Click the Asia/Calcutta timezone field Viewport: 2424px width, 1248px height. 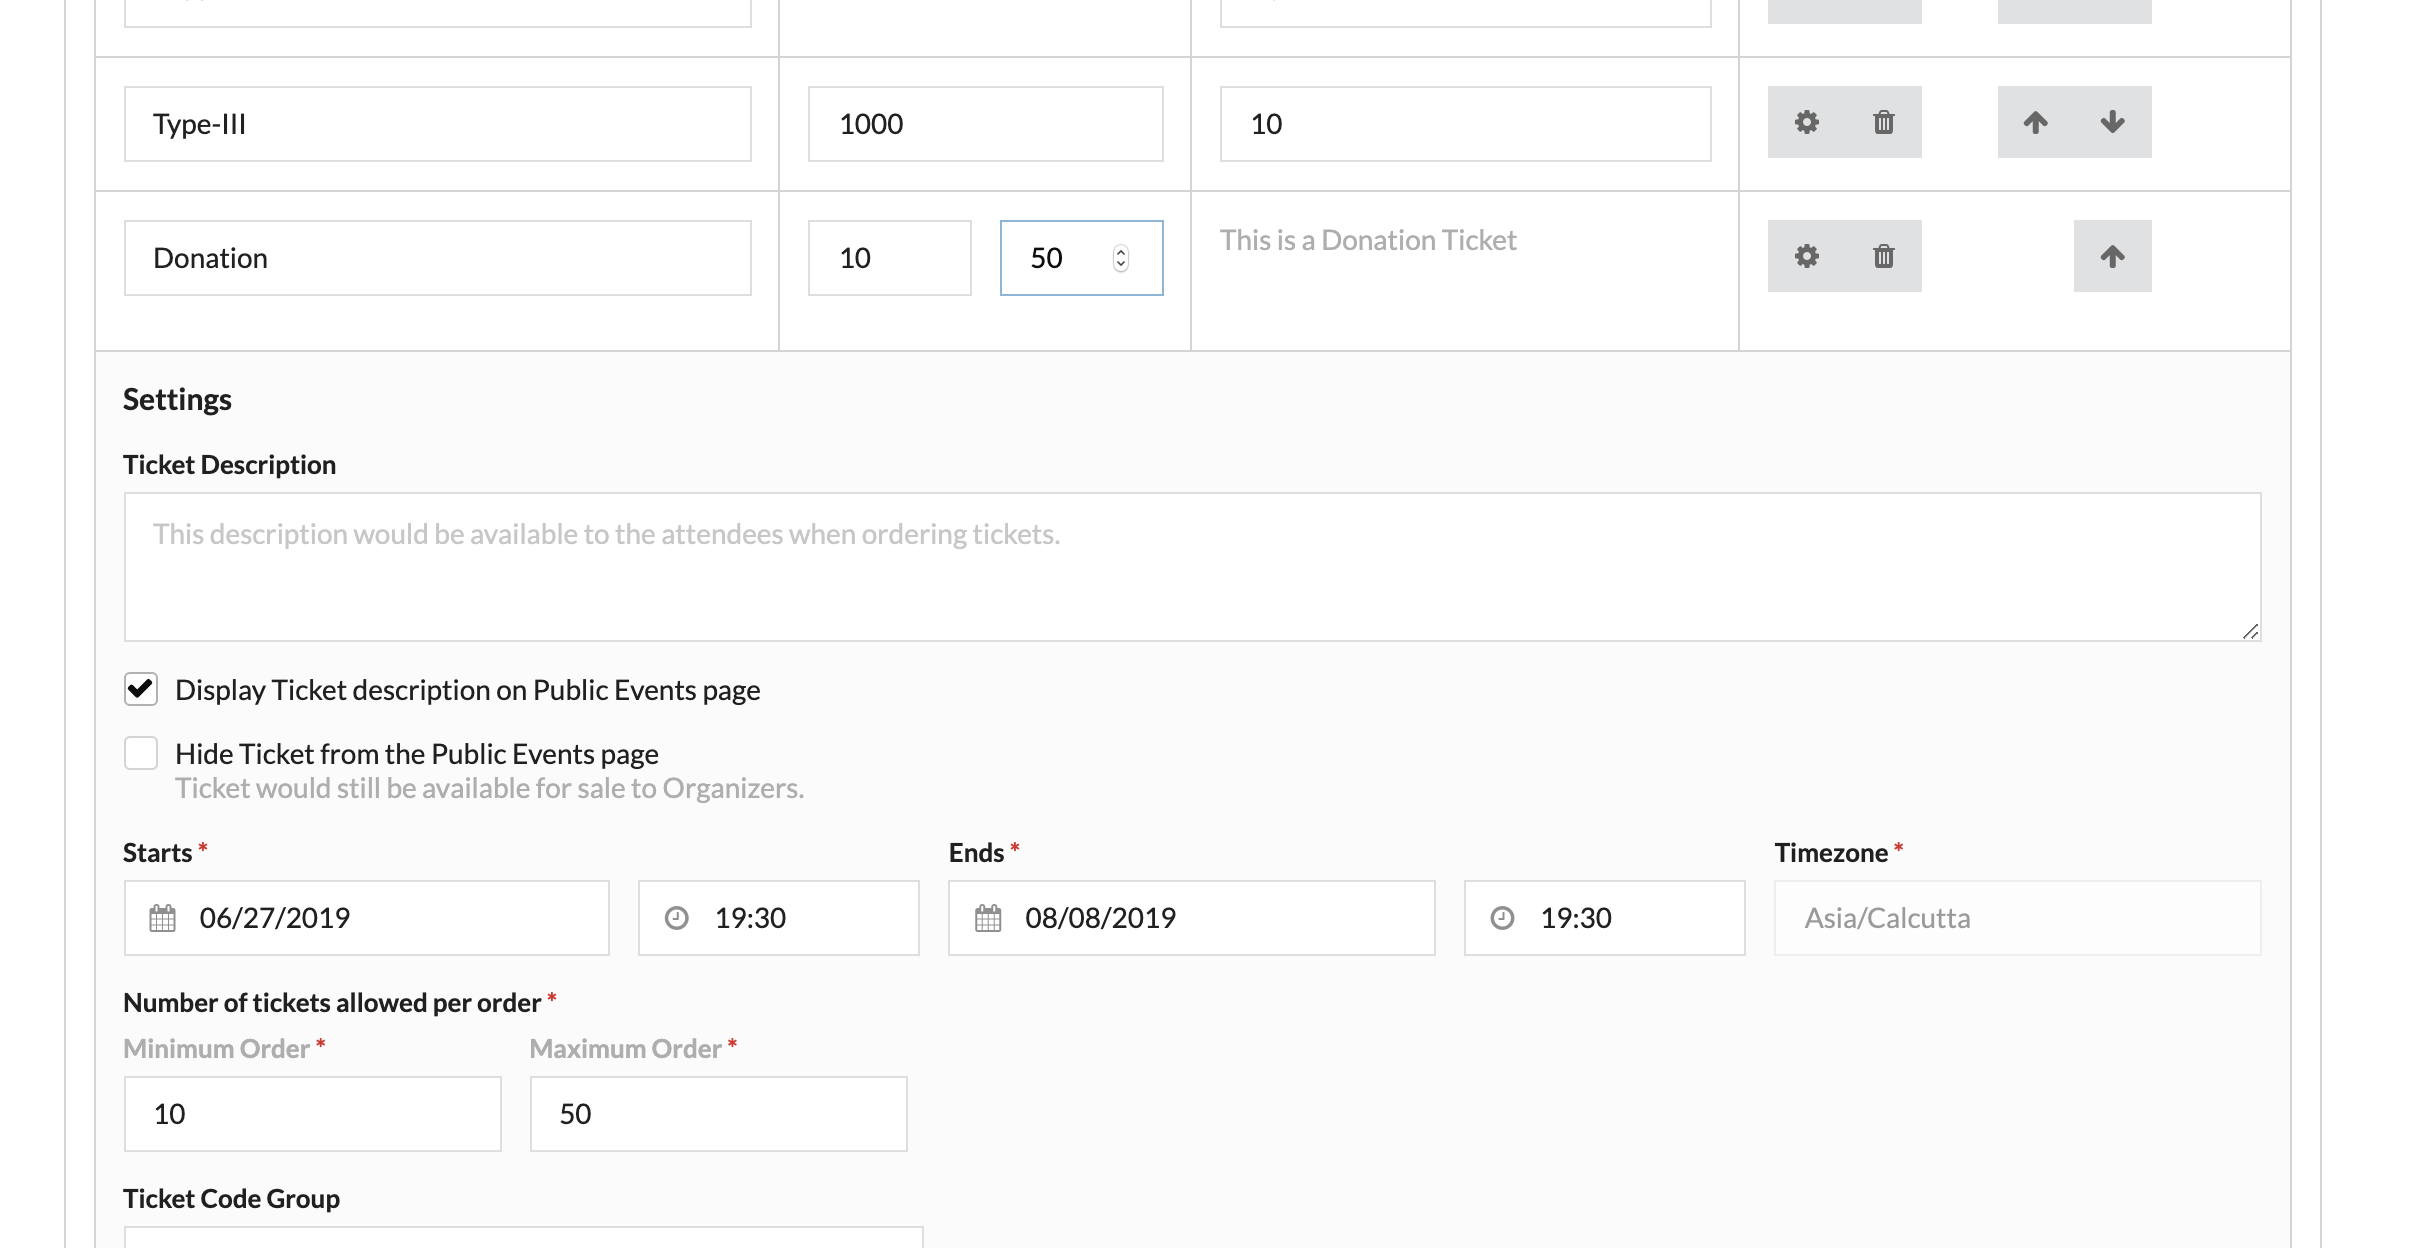2016,918
